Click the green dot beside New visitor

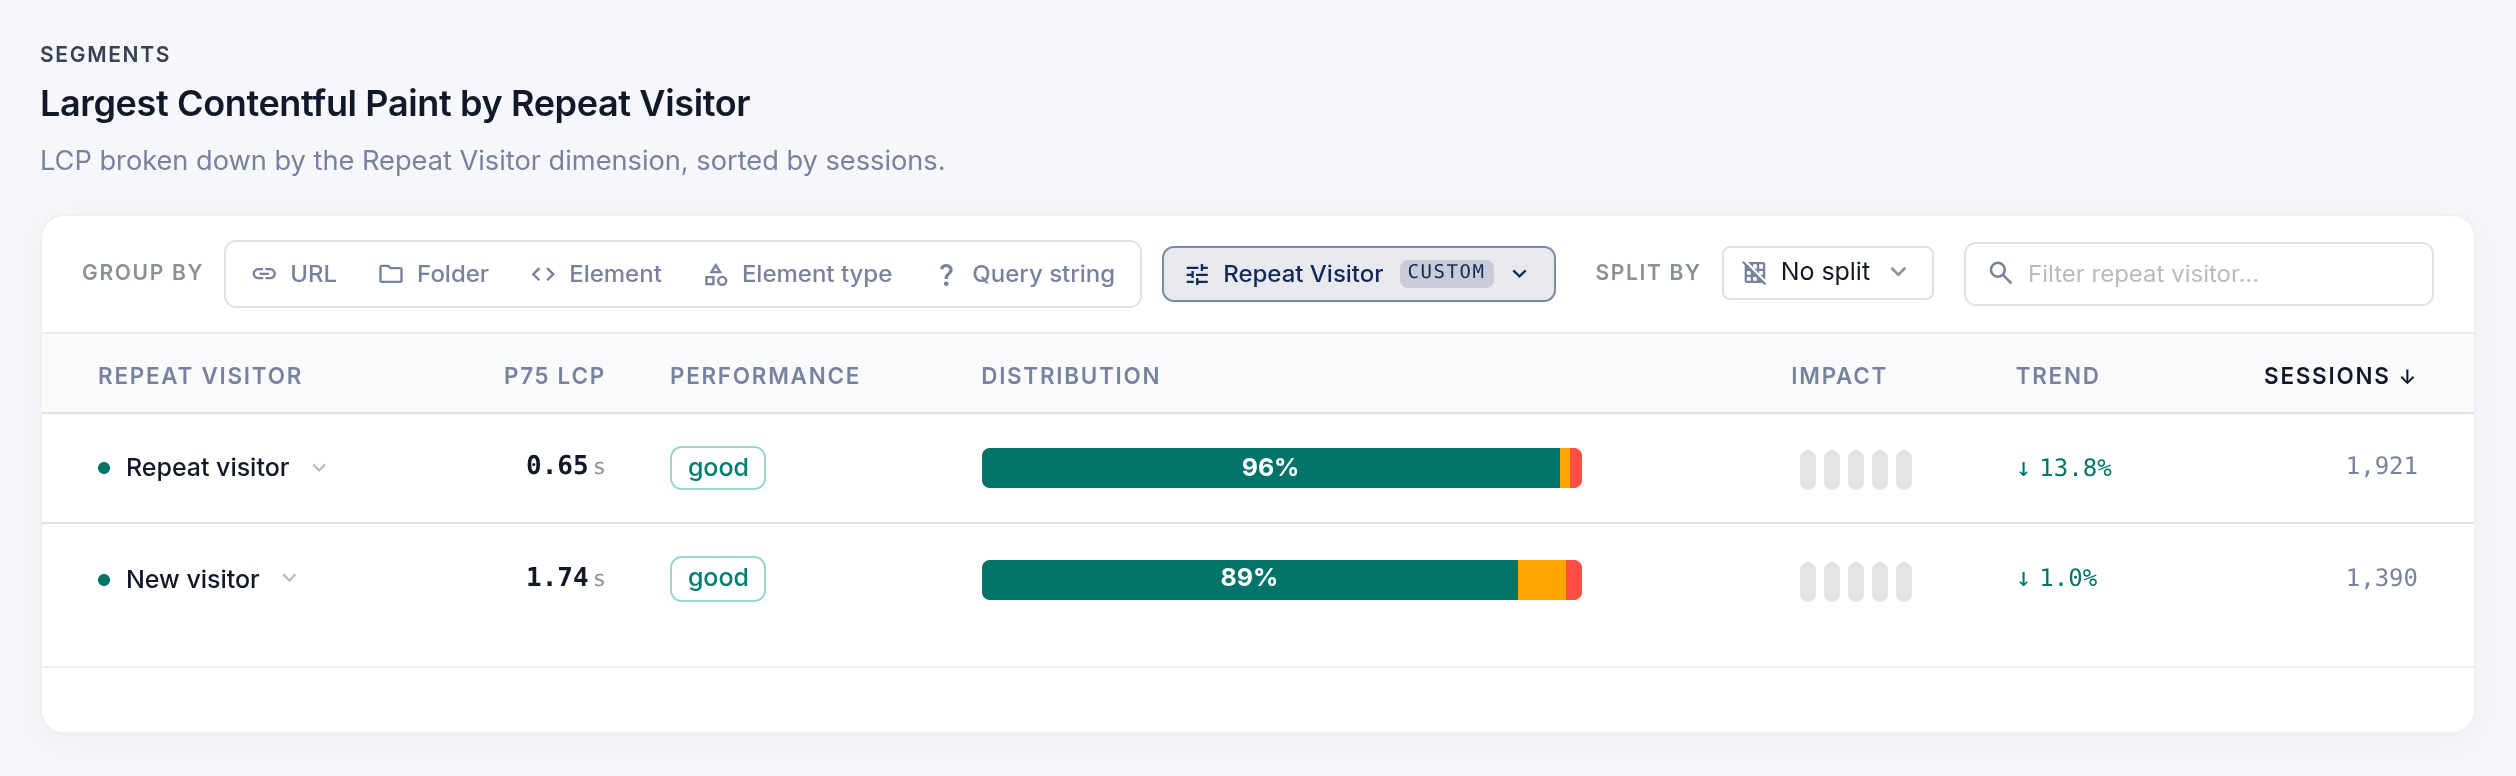coord(104,580)
